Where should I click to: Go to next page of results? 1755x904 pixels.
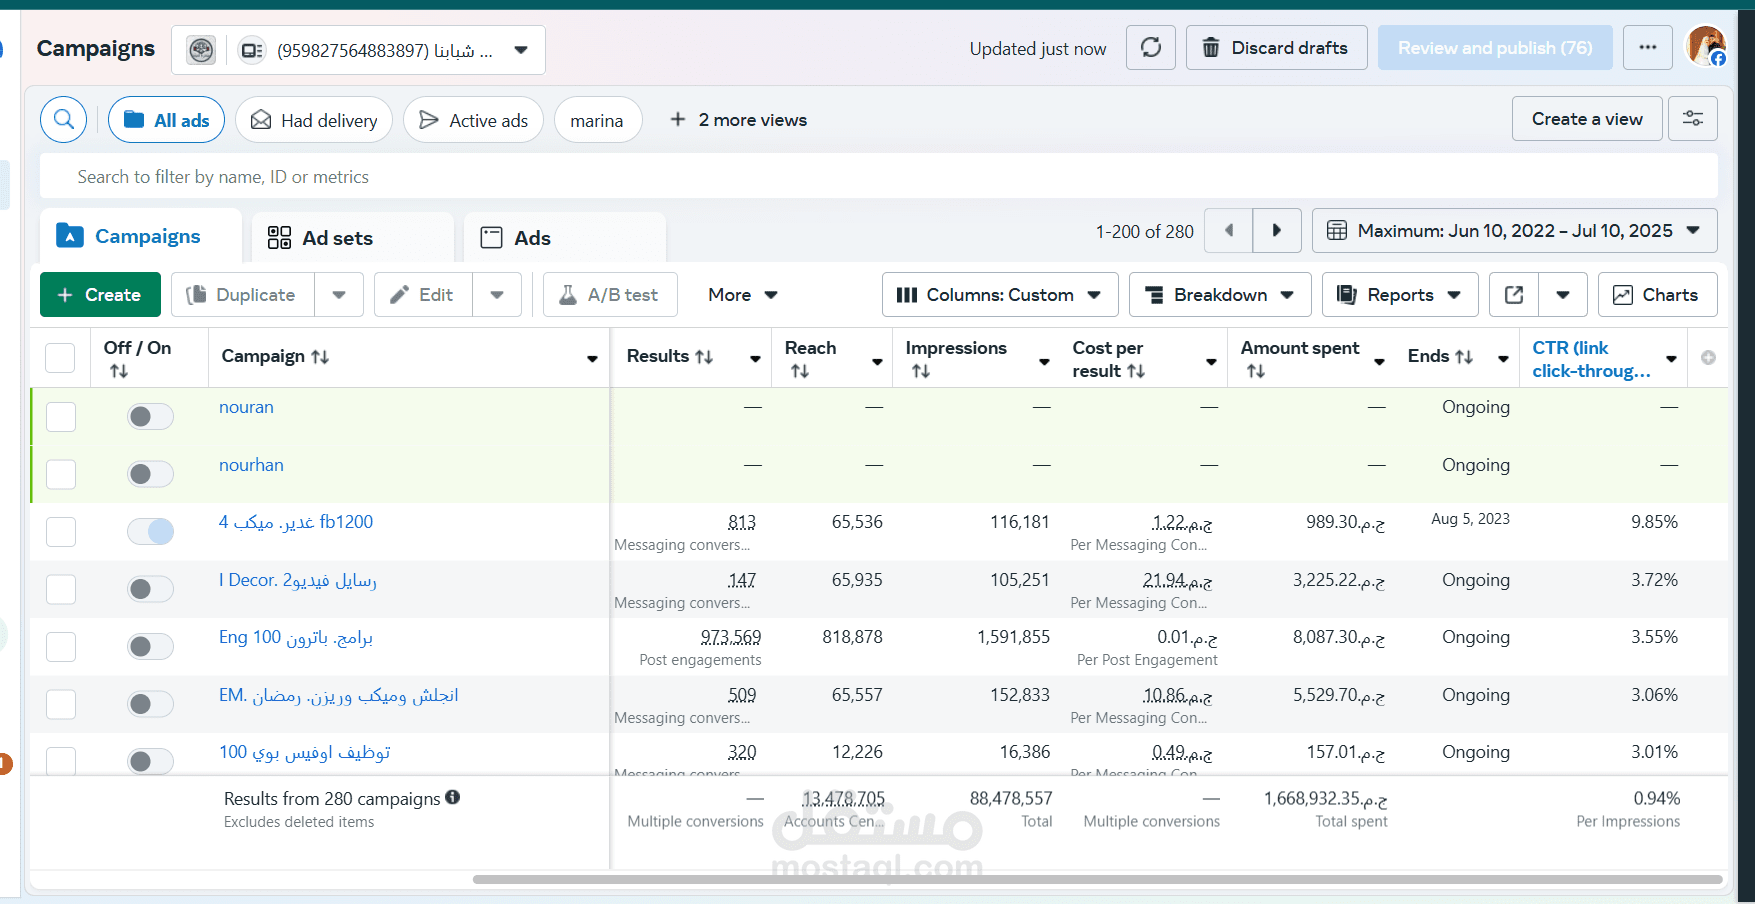tap(1277, 231)
